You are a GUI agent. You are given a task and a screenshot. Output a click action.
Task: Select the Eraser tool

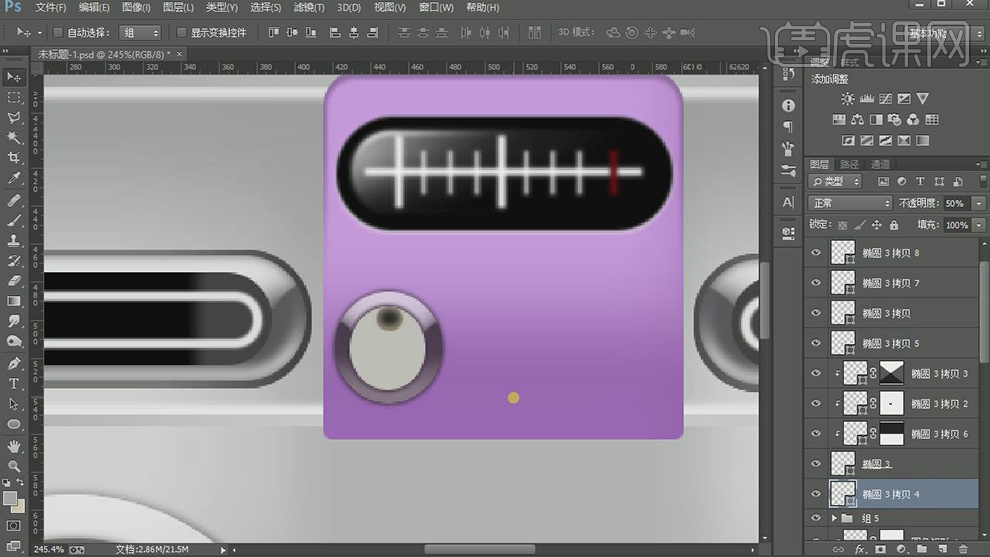13,281
